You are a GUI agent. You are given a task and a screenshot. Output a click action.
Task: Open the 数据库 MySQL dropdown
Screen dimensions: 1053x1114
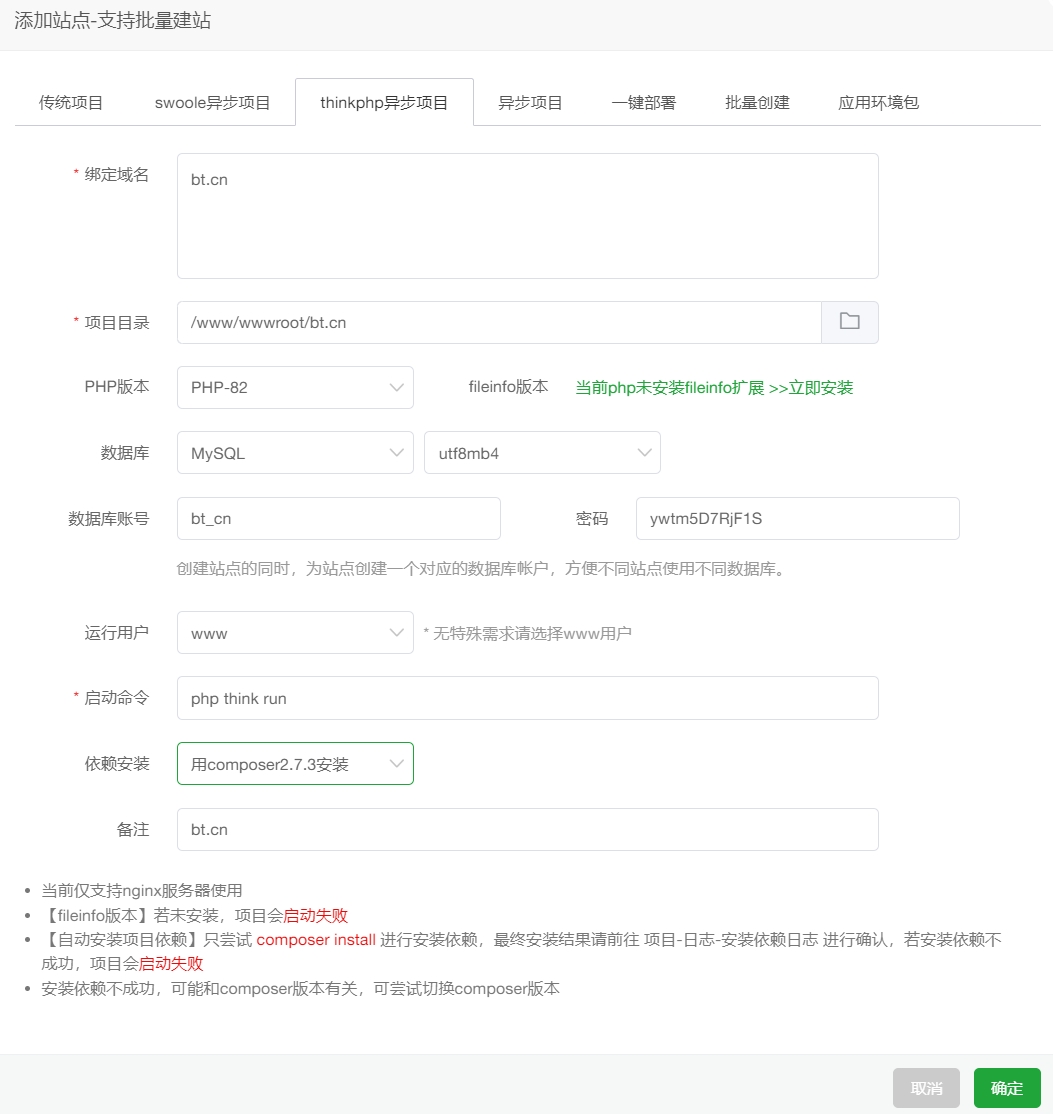(295, 452)
